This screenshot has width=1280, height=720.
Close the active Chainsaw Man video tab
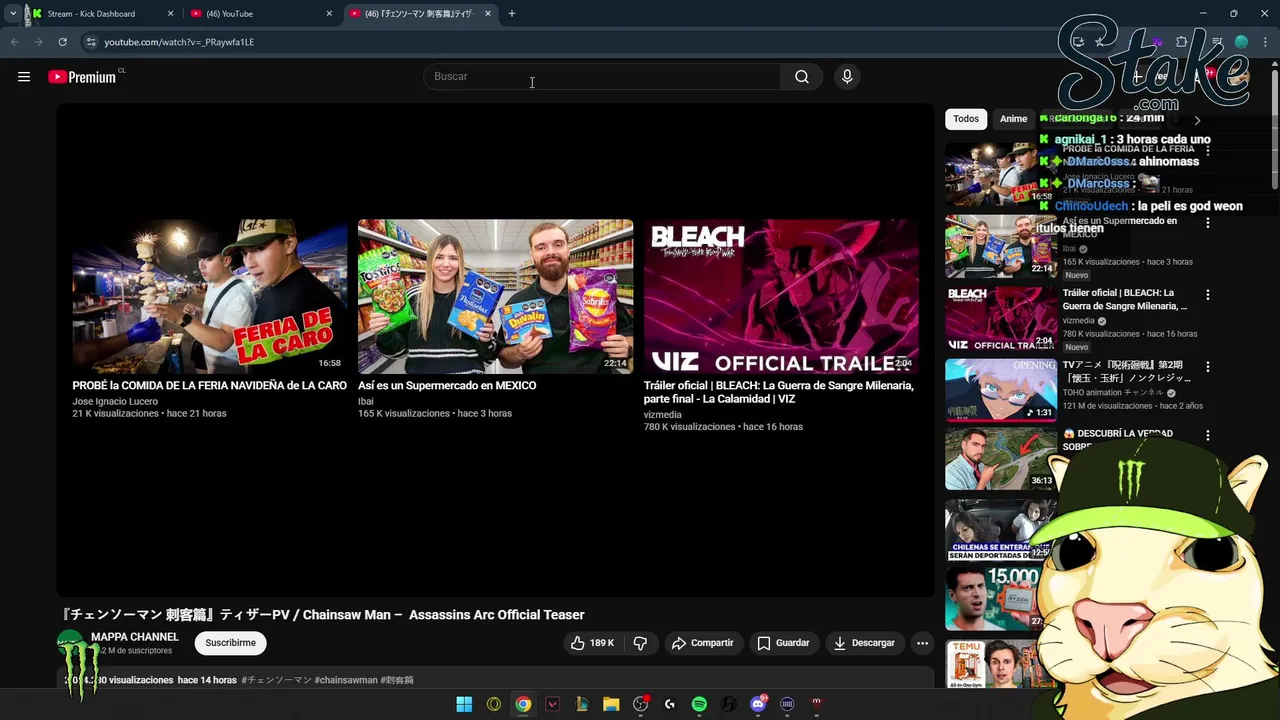pyautogui.click(x=488, y=14)
